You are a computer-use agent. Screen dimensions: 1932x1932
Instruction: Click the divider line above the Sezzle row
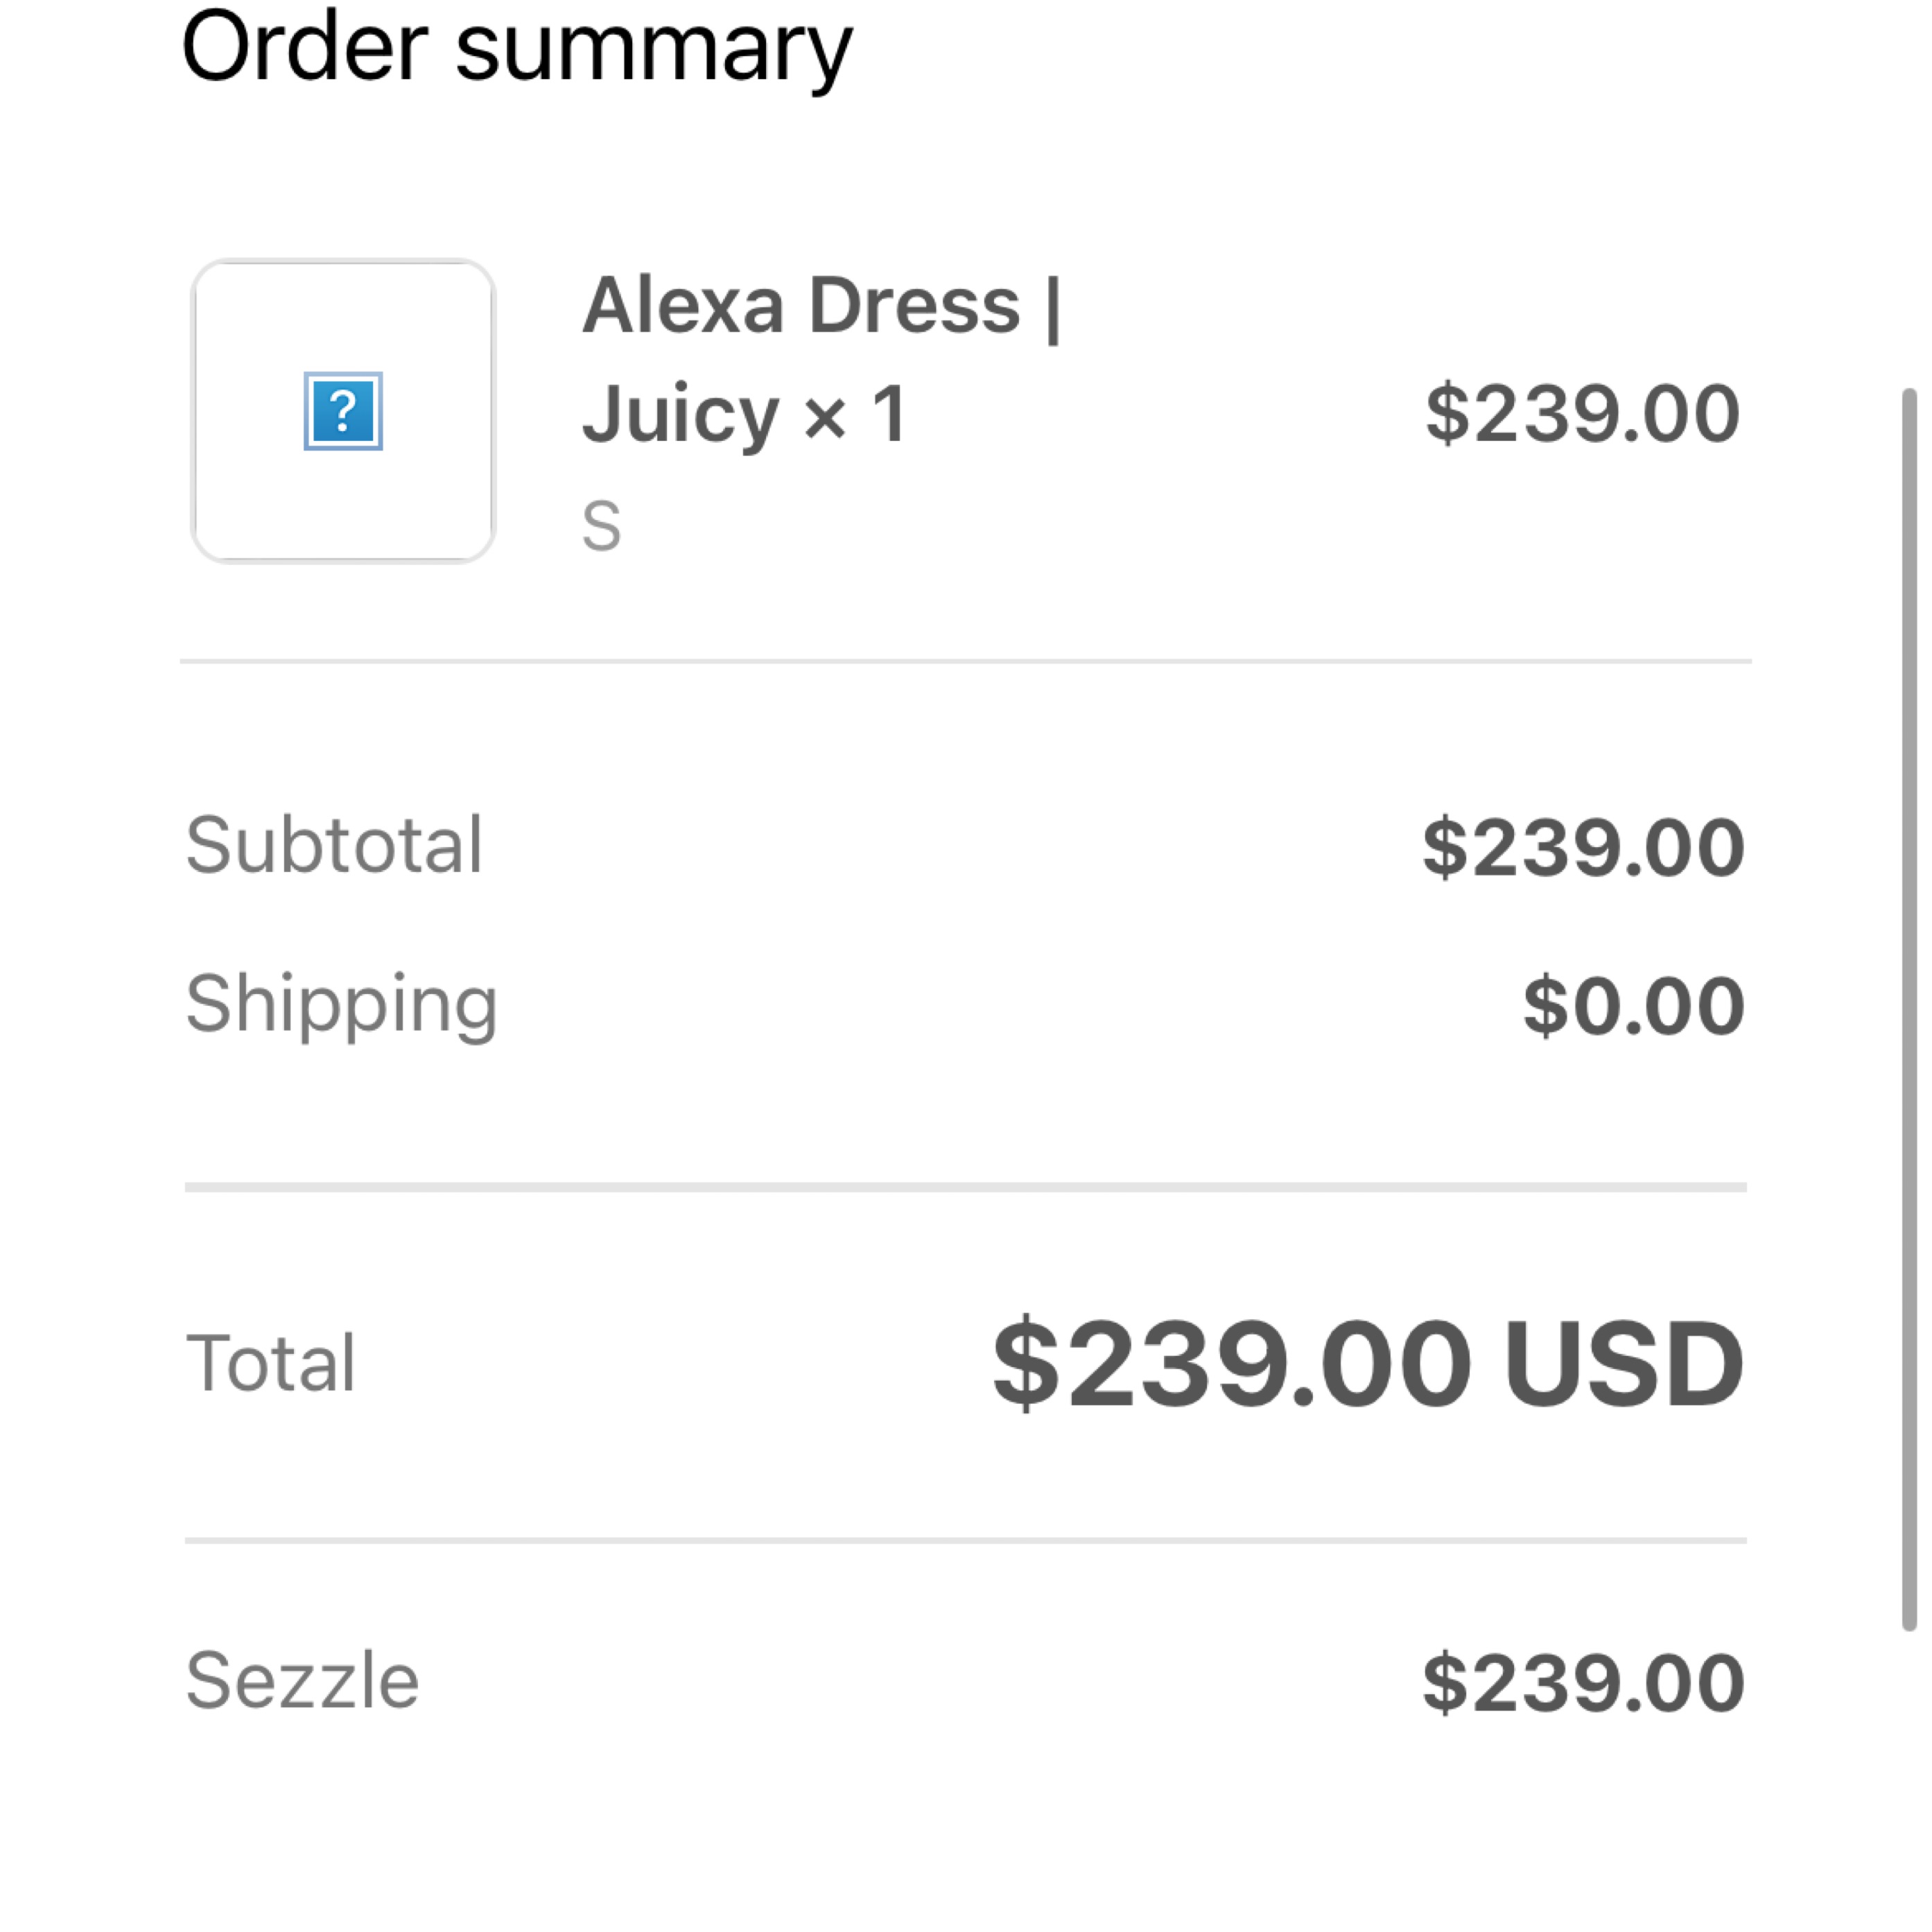(965, 1541)
